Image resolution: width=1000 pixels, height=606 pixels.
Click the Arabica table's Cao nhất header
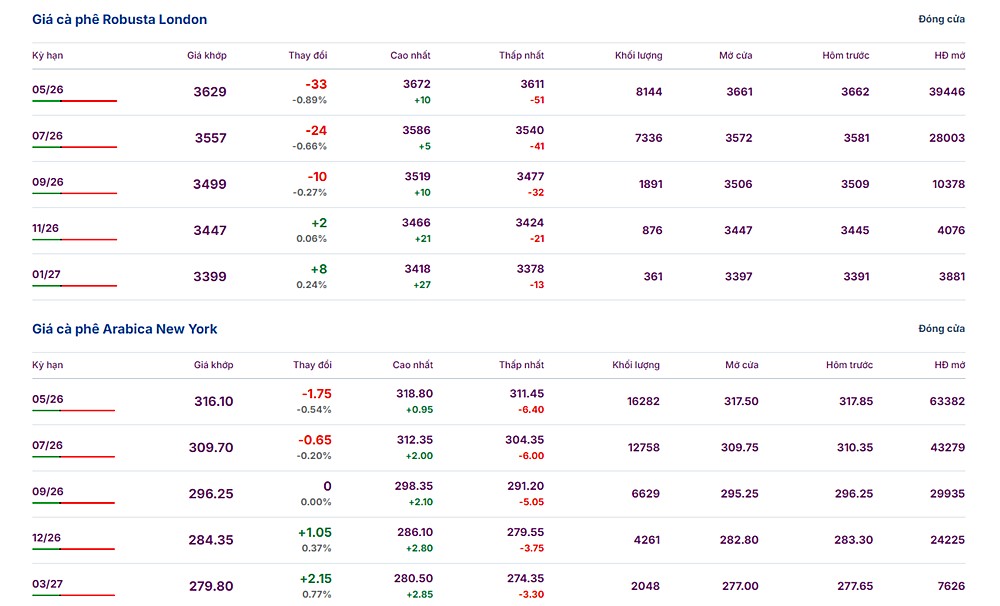point(412,365)
